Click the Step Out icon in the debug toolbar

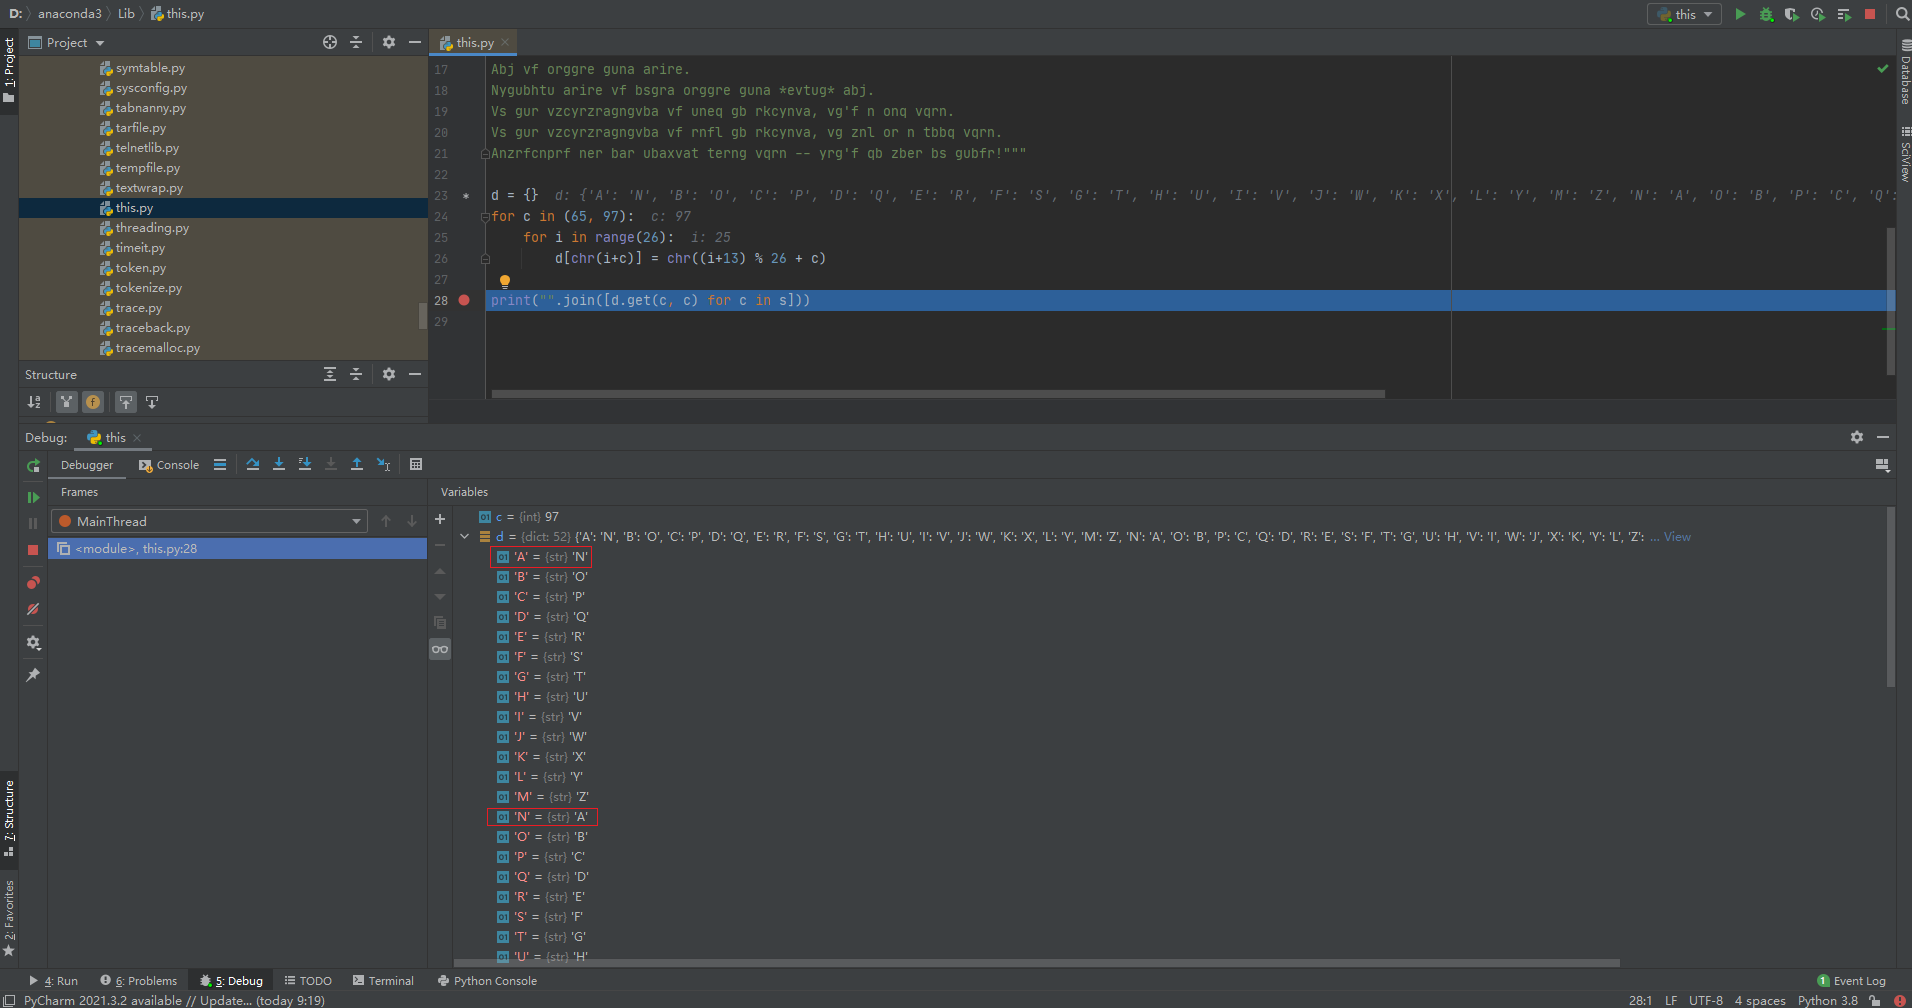pyautogui.click(x=357, y=464)
